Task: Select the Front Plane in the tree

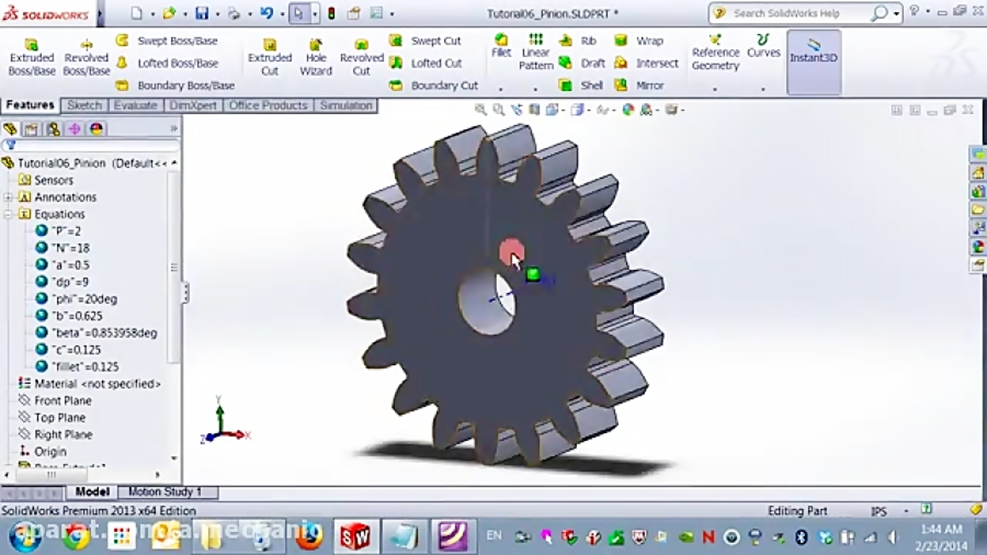Action: 62,401
